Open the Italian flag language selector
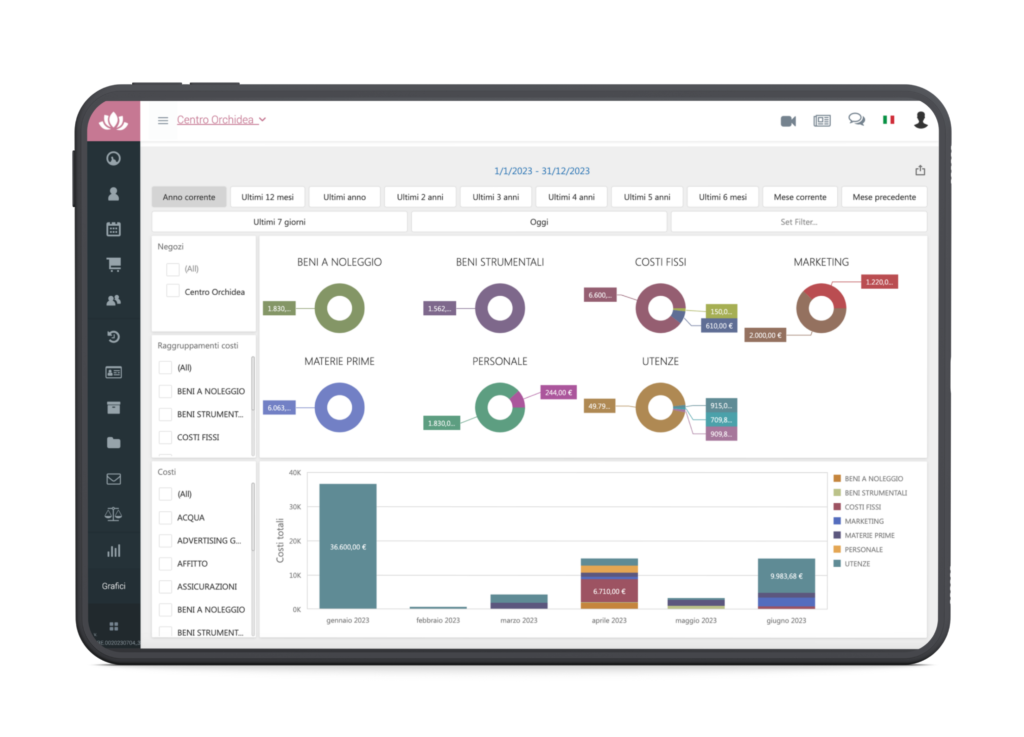 coord(888,120)
